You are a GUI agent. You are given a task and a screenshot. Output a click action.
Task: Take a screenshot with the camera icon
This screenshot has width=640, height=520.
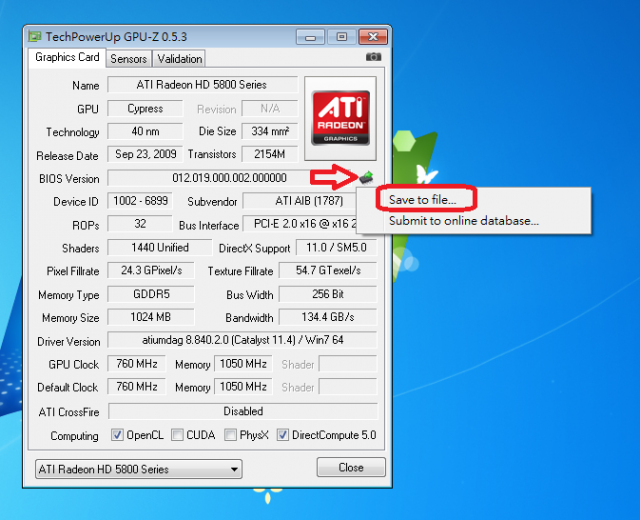point(373,57)
